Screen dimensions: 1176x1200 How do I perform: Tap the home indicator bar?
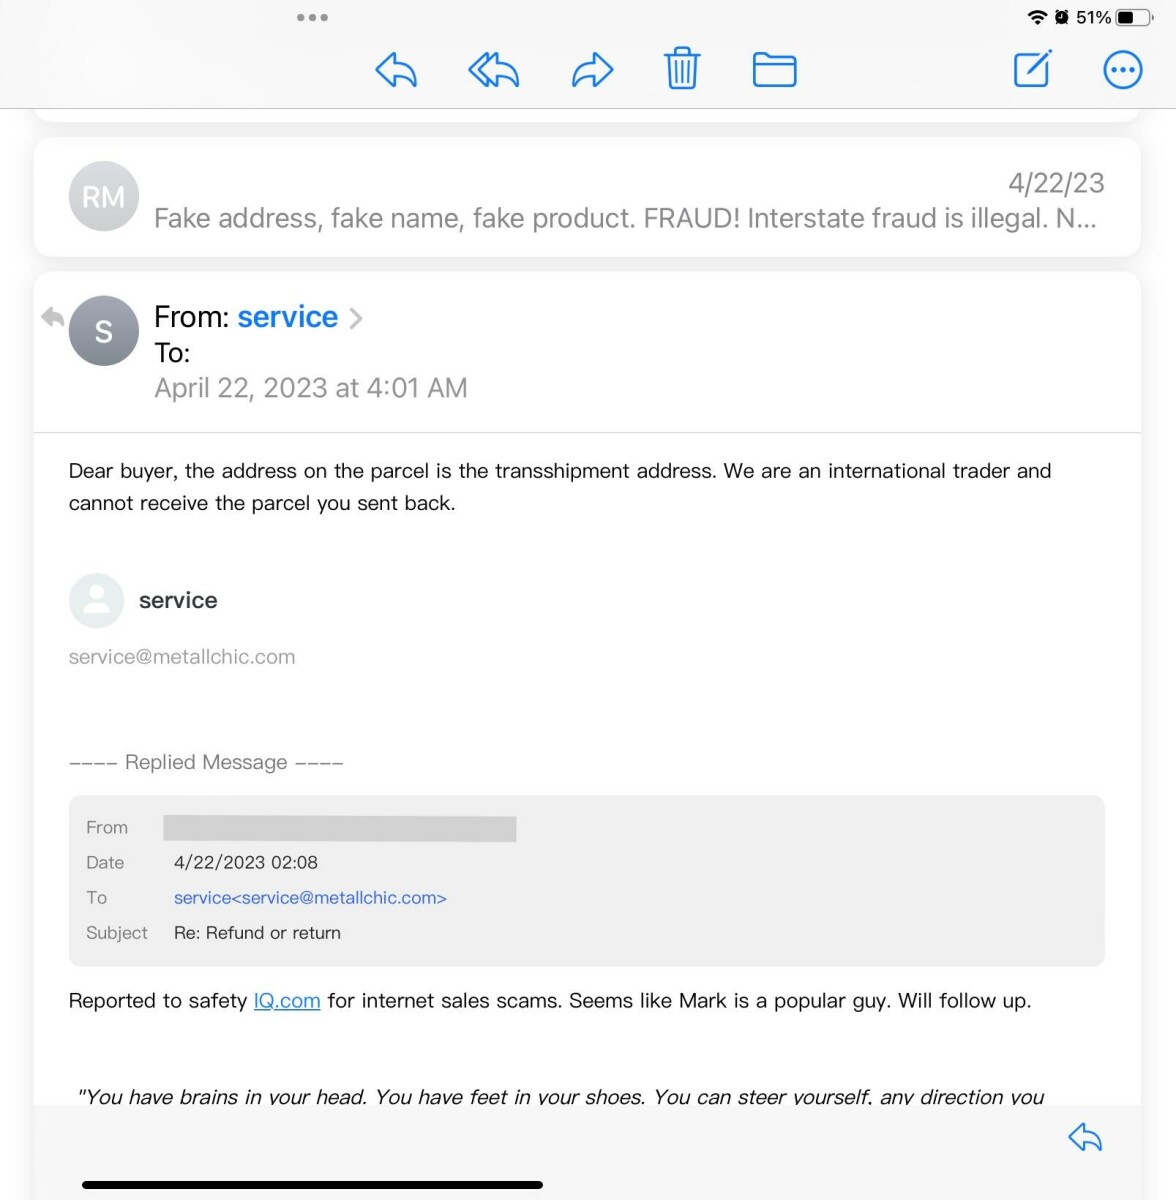pyautogui.click(x=312, y=1185)
